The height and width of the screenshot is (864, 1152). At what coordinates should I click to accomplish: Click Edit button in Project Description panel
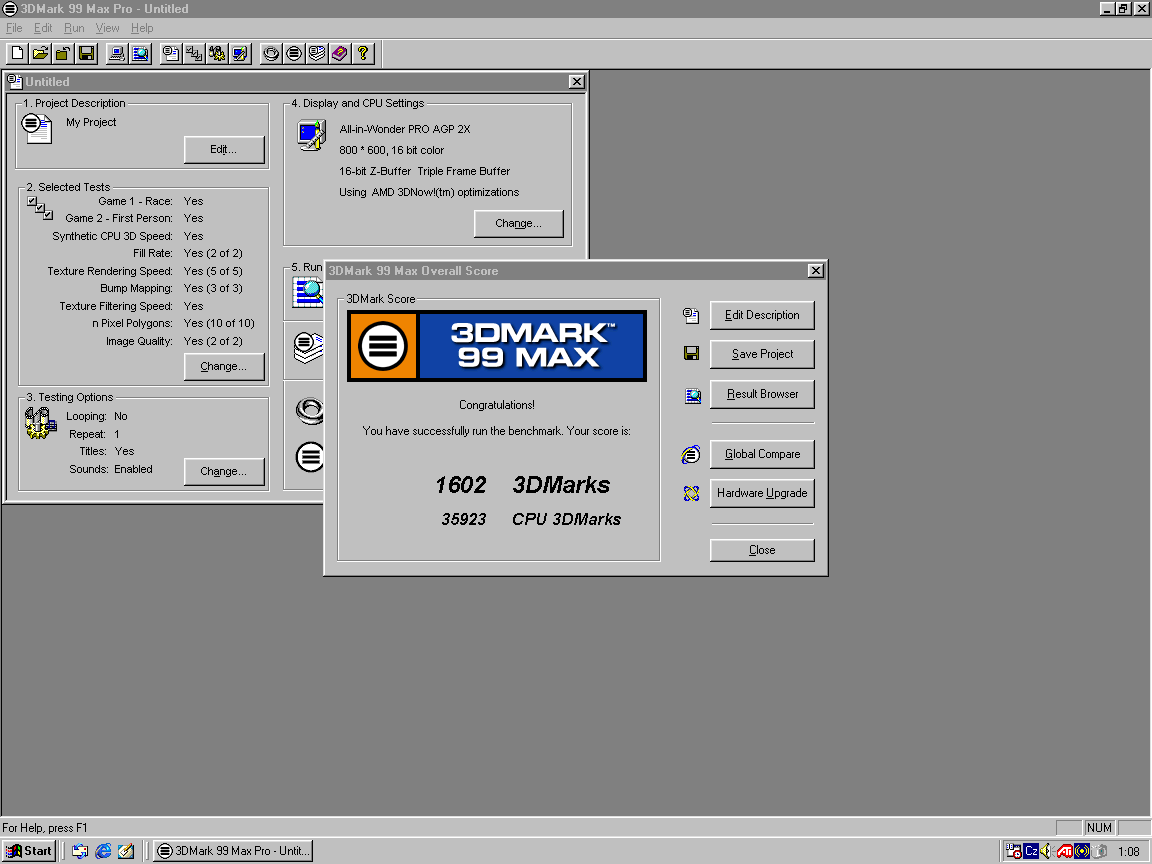pyautogui.click(x=224, y=150)
